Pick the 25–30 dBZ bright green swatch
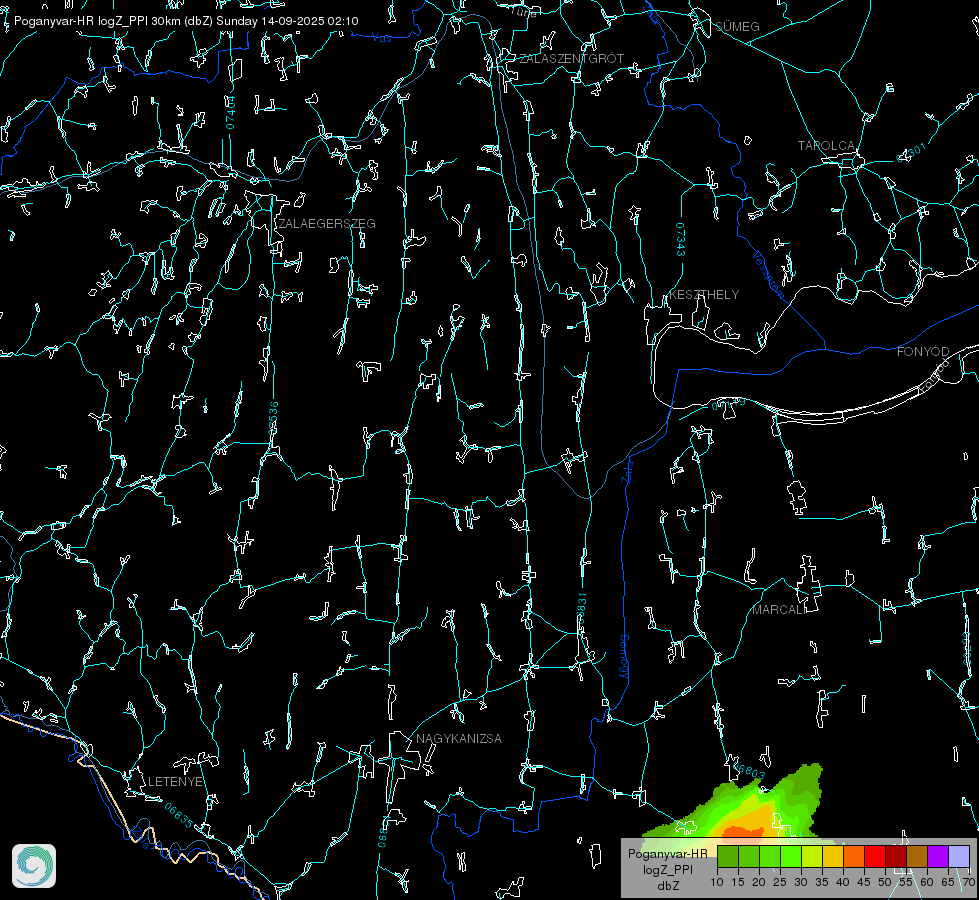Viewport: 979px width, 900px height. pyautogui.click(x=791, y=856)
